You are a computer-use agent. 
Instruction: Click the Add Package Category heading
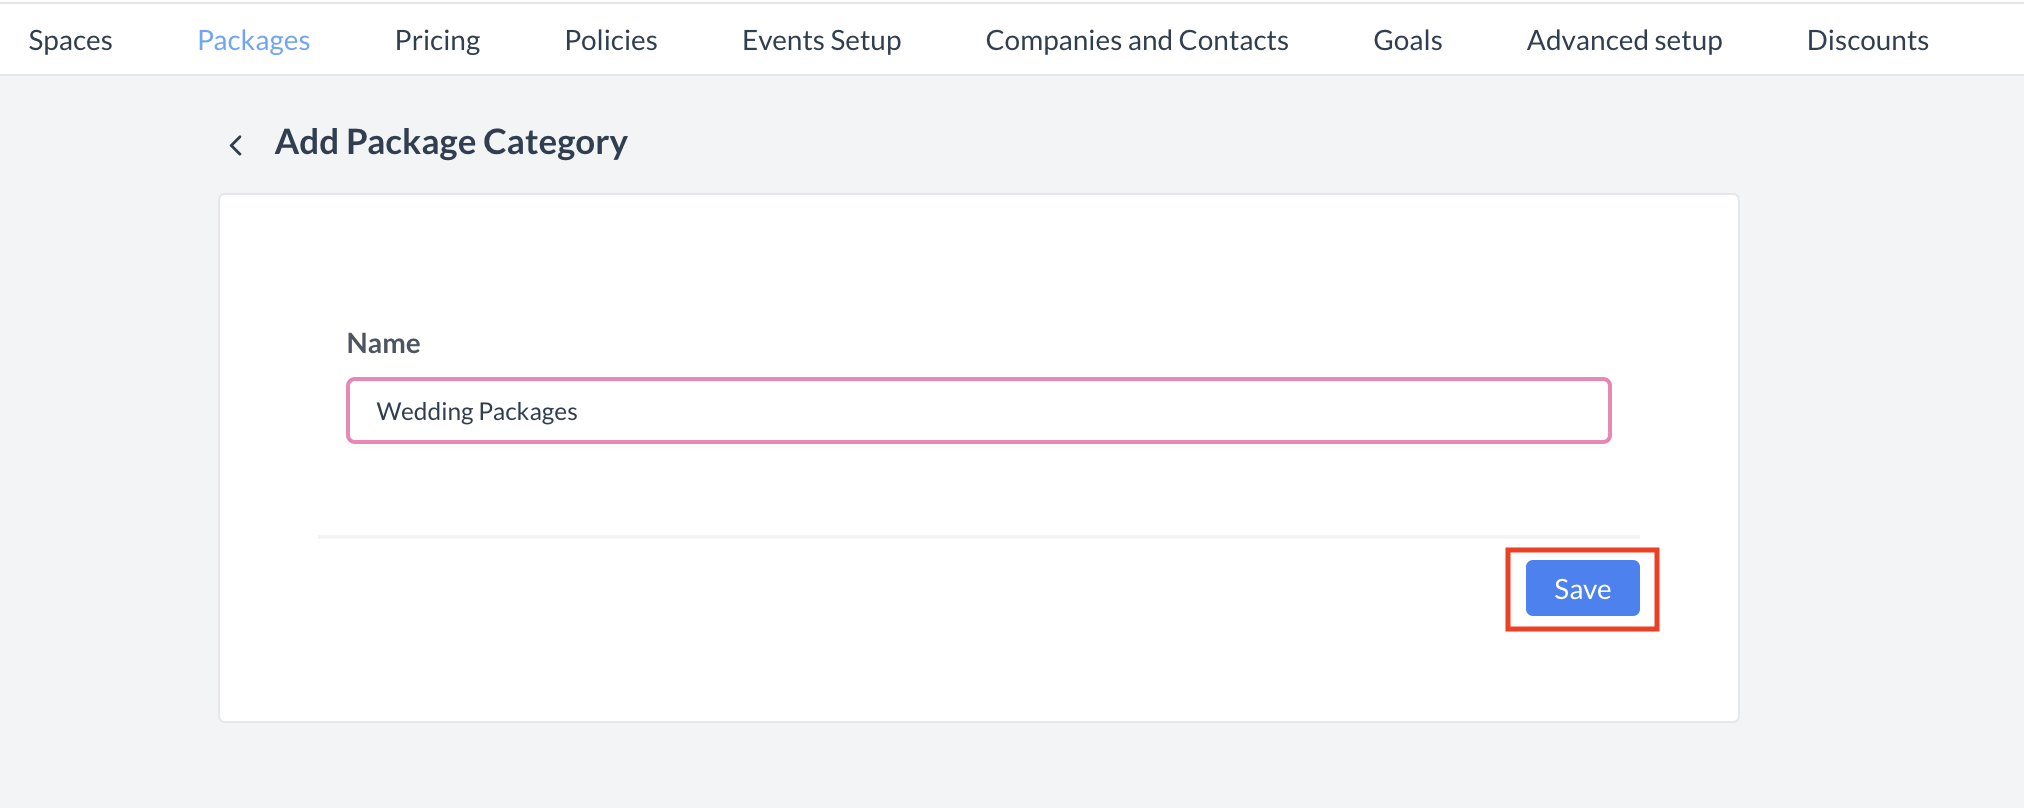click(x=450, y=141)
